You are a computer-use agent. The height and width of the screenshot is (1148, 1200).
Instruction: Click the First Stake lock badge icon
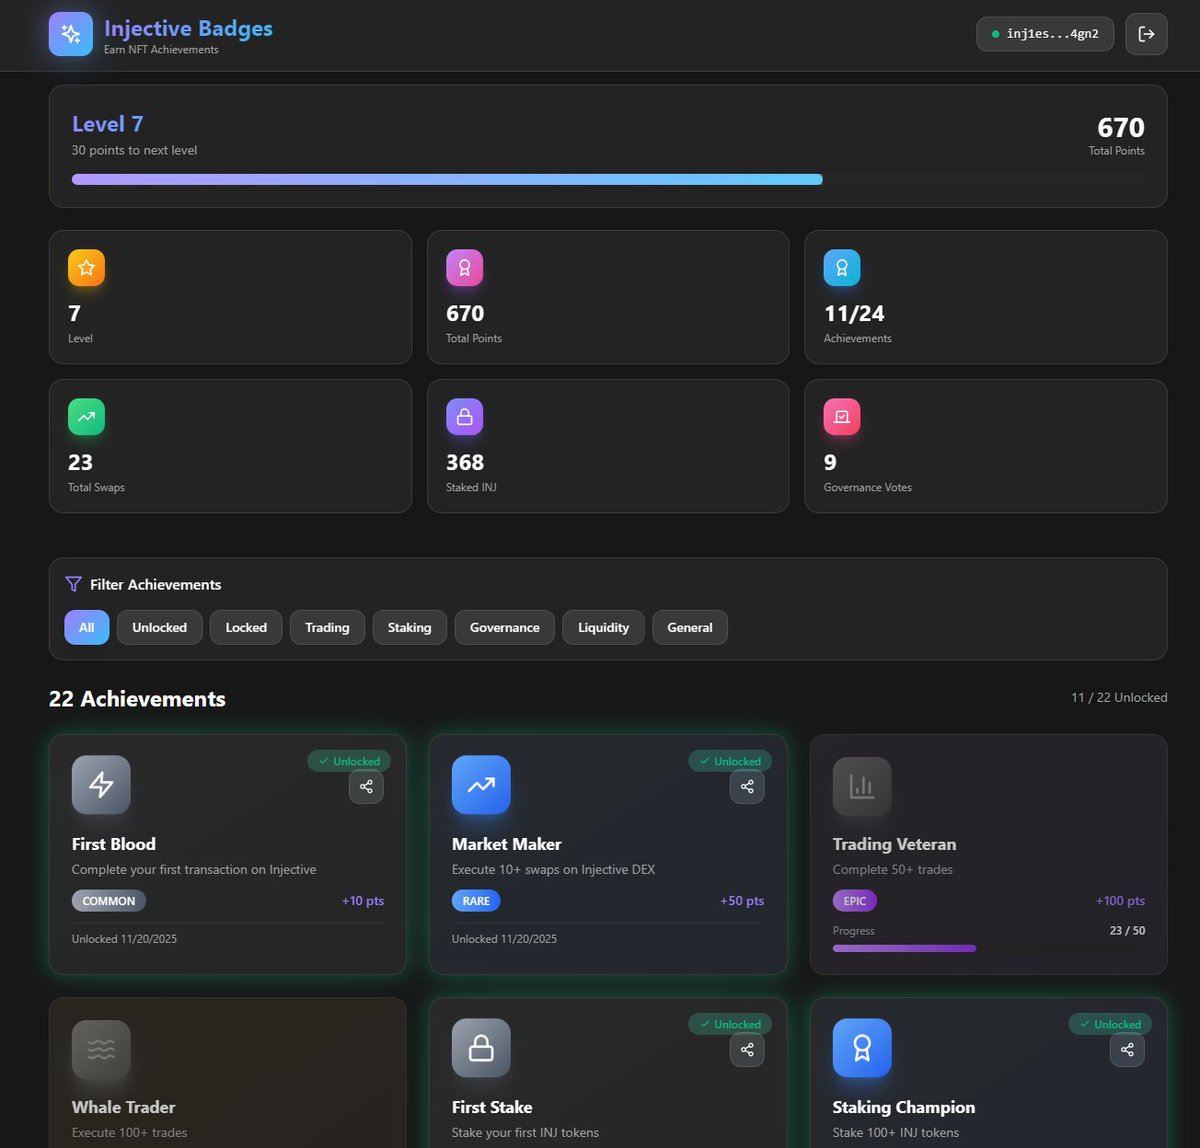481,1048
